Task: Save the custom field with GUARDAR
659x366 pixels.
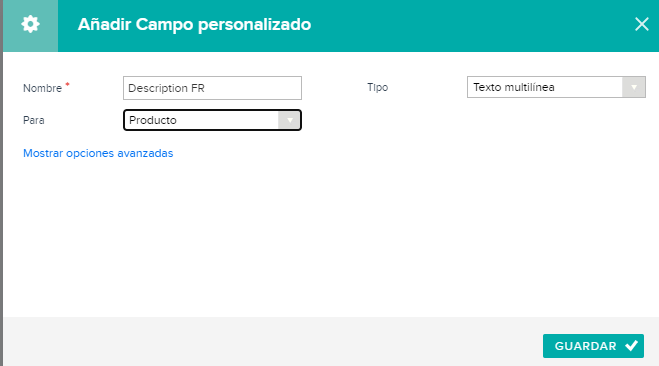Action: point(593,346)
